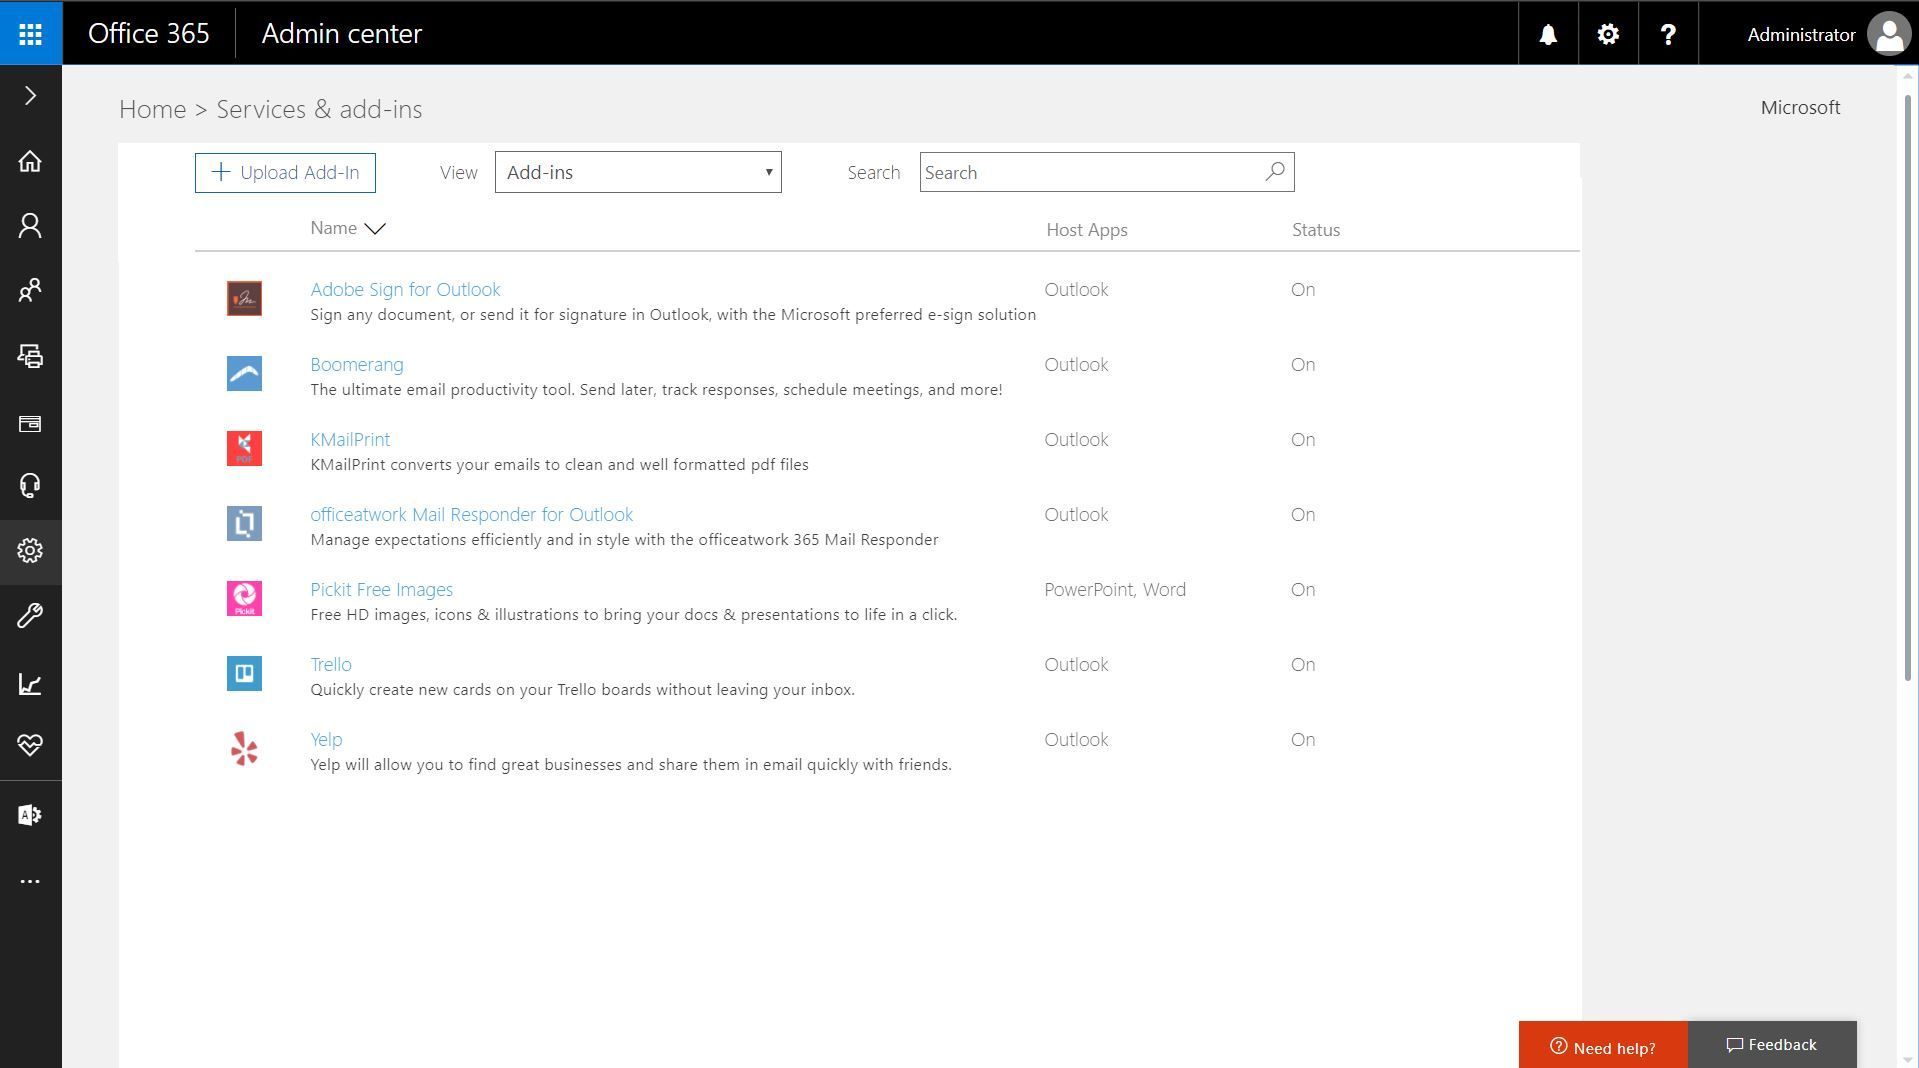Open Support using the headset icon

[29, 486]
